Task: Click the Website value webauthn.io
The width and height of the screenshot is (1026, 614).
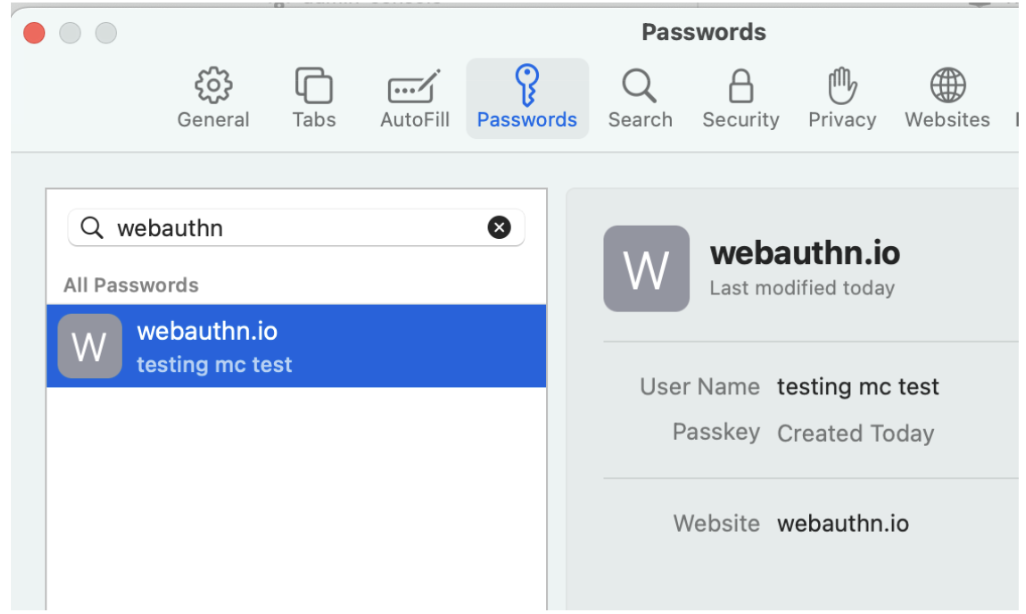Action: 843,524
